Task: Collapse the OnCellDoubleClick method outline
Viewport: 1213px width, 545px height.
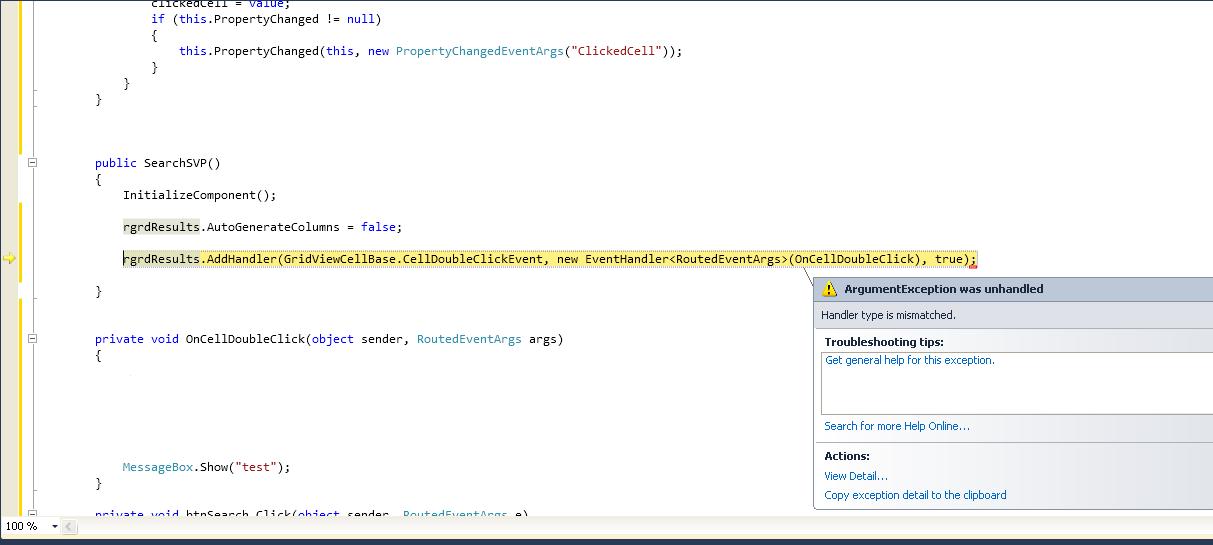Action: tap(32, 338)
